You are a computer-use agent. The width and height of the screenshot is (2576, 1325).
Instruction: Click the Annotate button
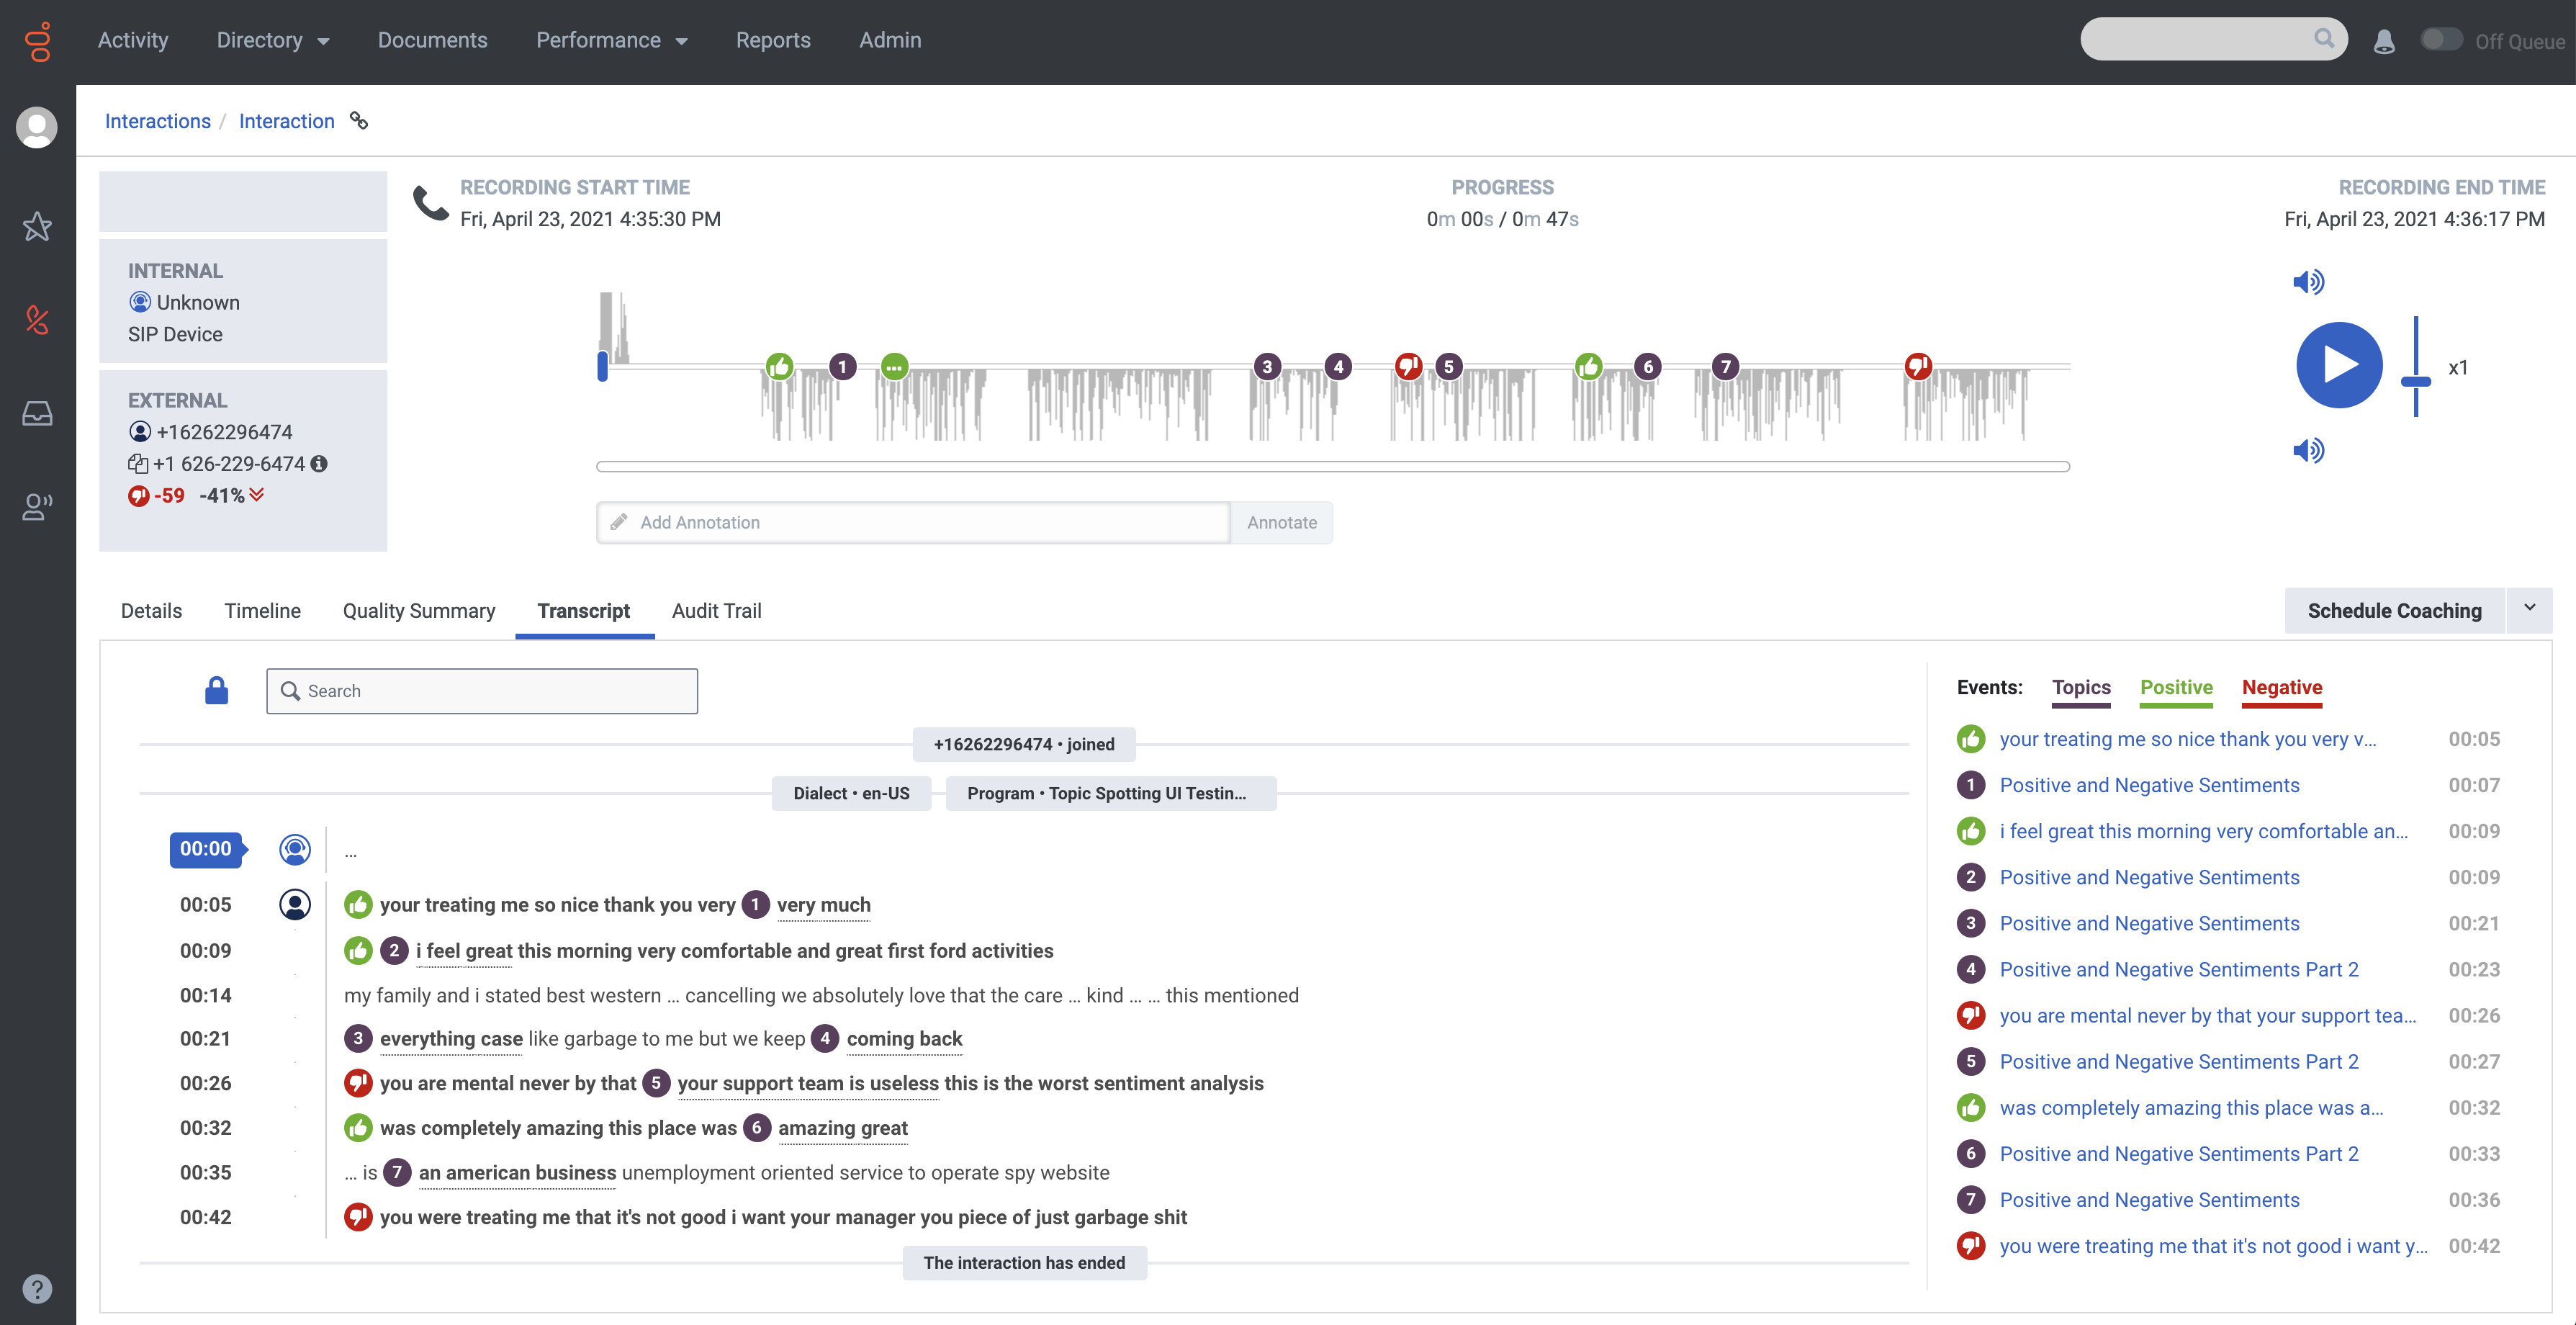click(1282, 522)
